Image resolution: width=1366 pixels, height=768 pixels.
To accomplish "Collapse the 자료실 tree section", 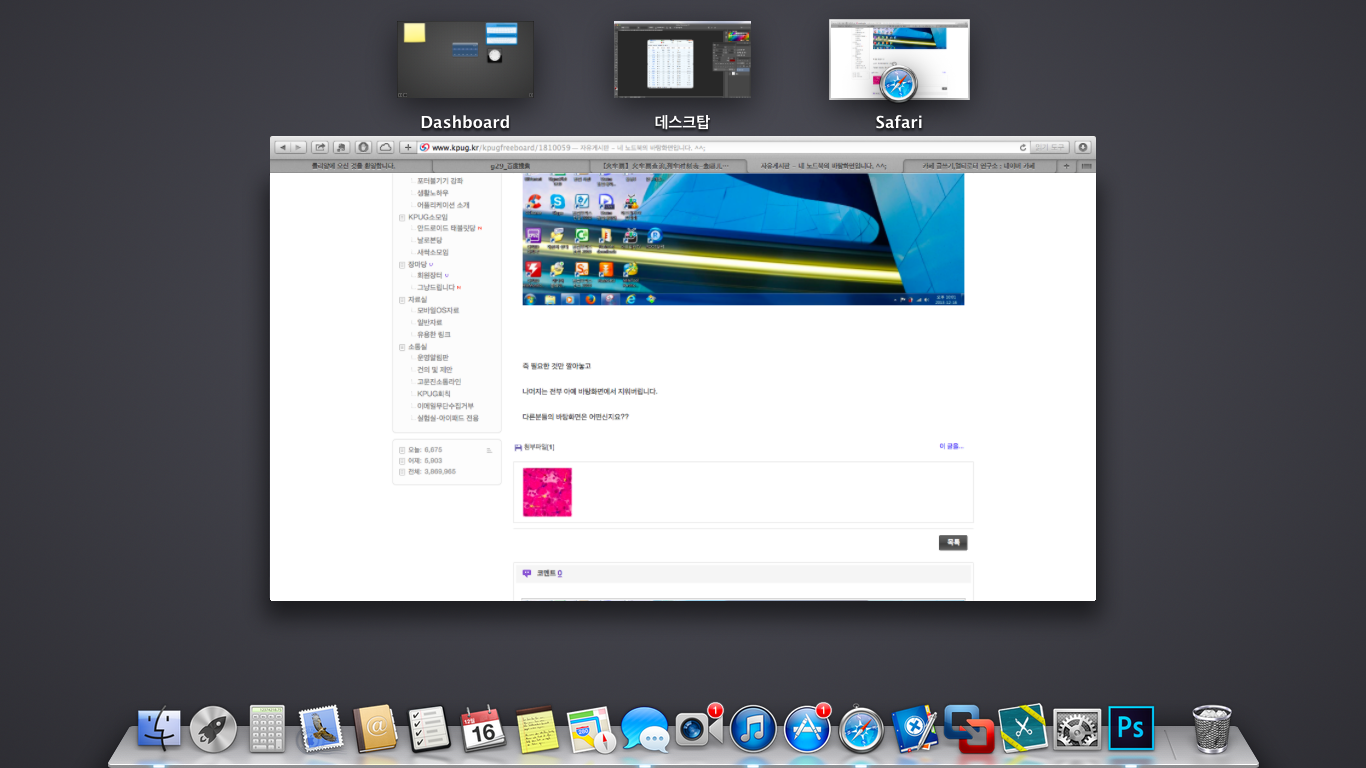I will point(402,299).
